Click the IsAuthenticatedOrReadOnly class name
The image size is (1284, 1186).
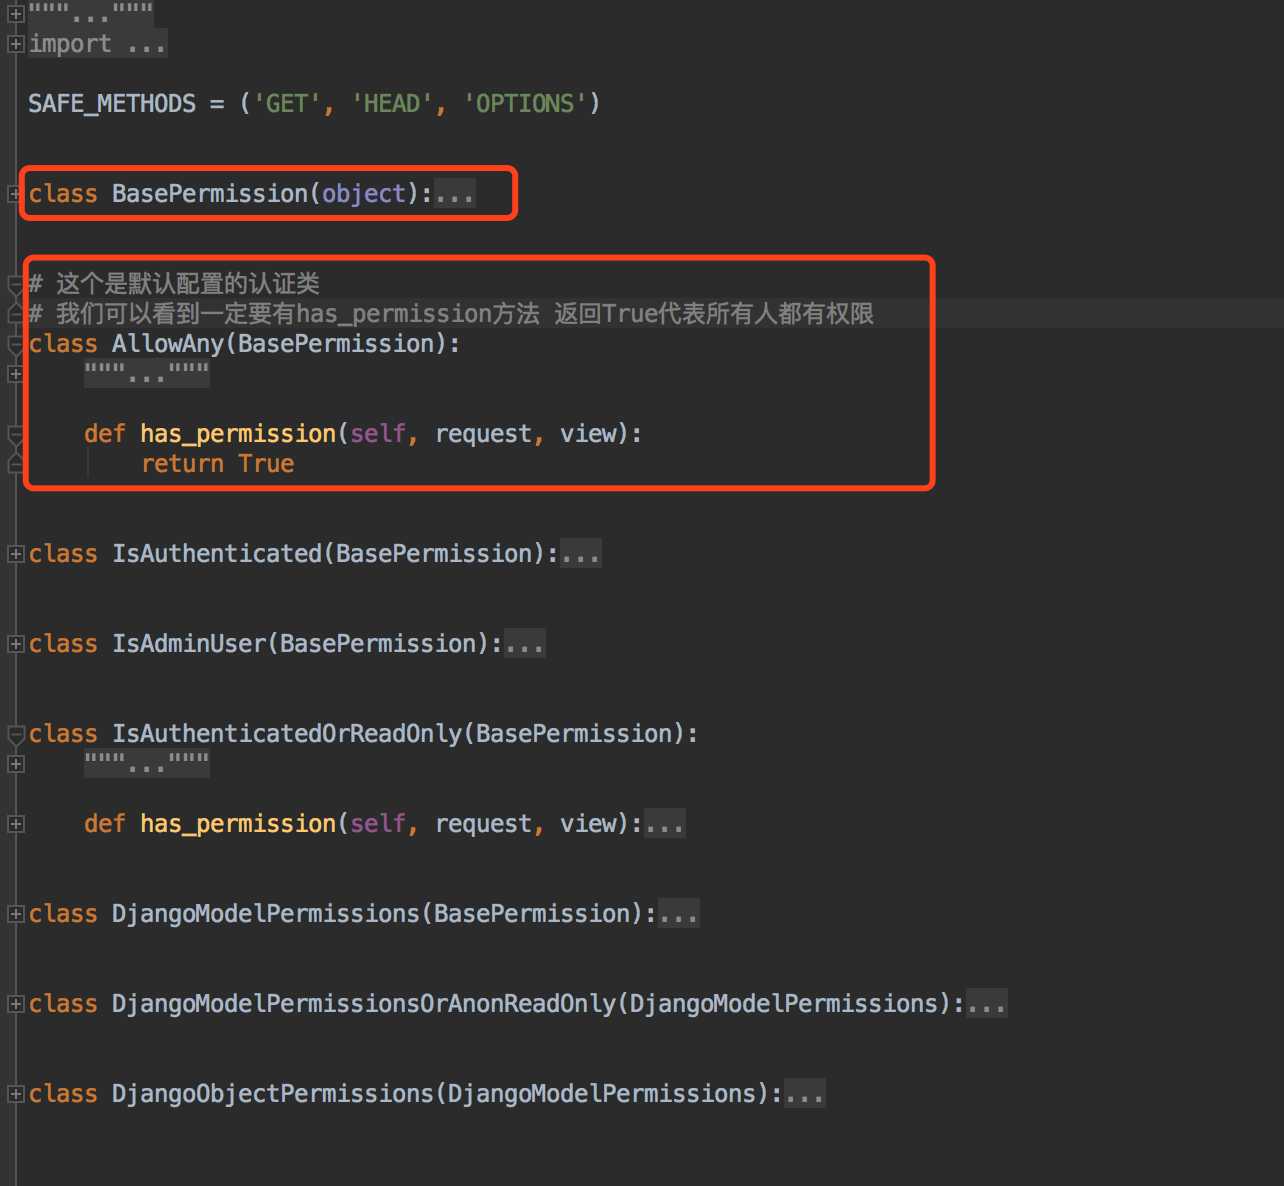(287, 734)
